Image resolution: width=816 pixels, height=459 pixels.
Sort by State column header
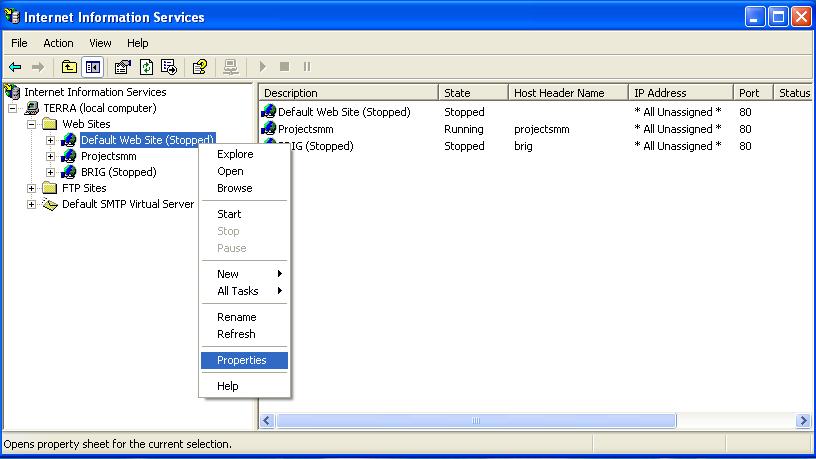click(x=473, y=93)
